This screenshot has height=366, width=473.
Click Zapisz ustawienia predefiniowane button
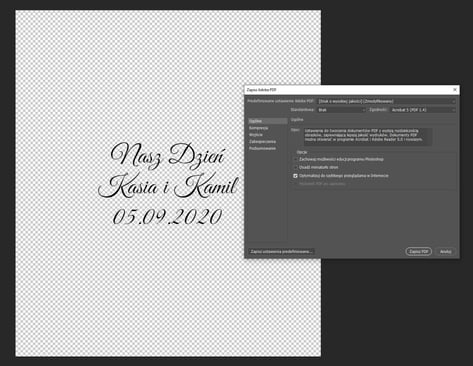281,252
